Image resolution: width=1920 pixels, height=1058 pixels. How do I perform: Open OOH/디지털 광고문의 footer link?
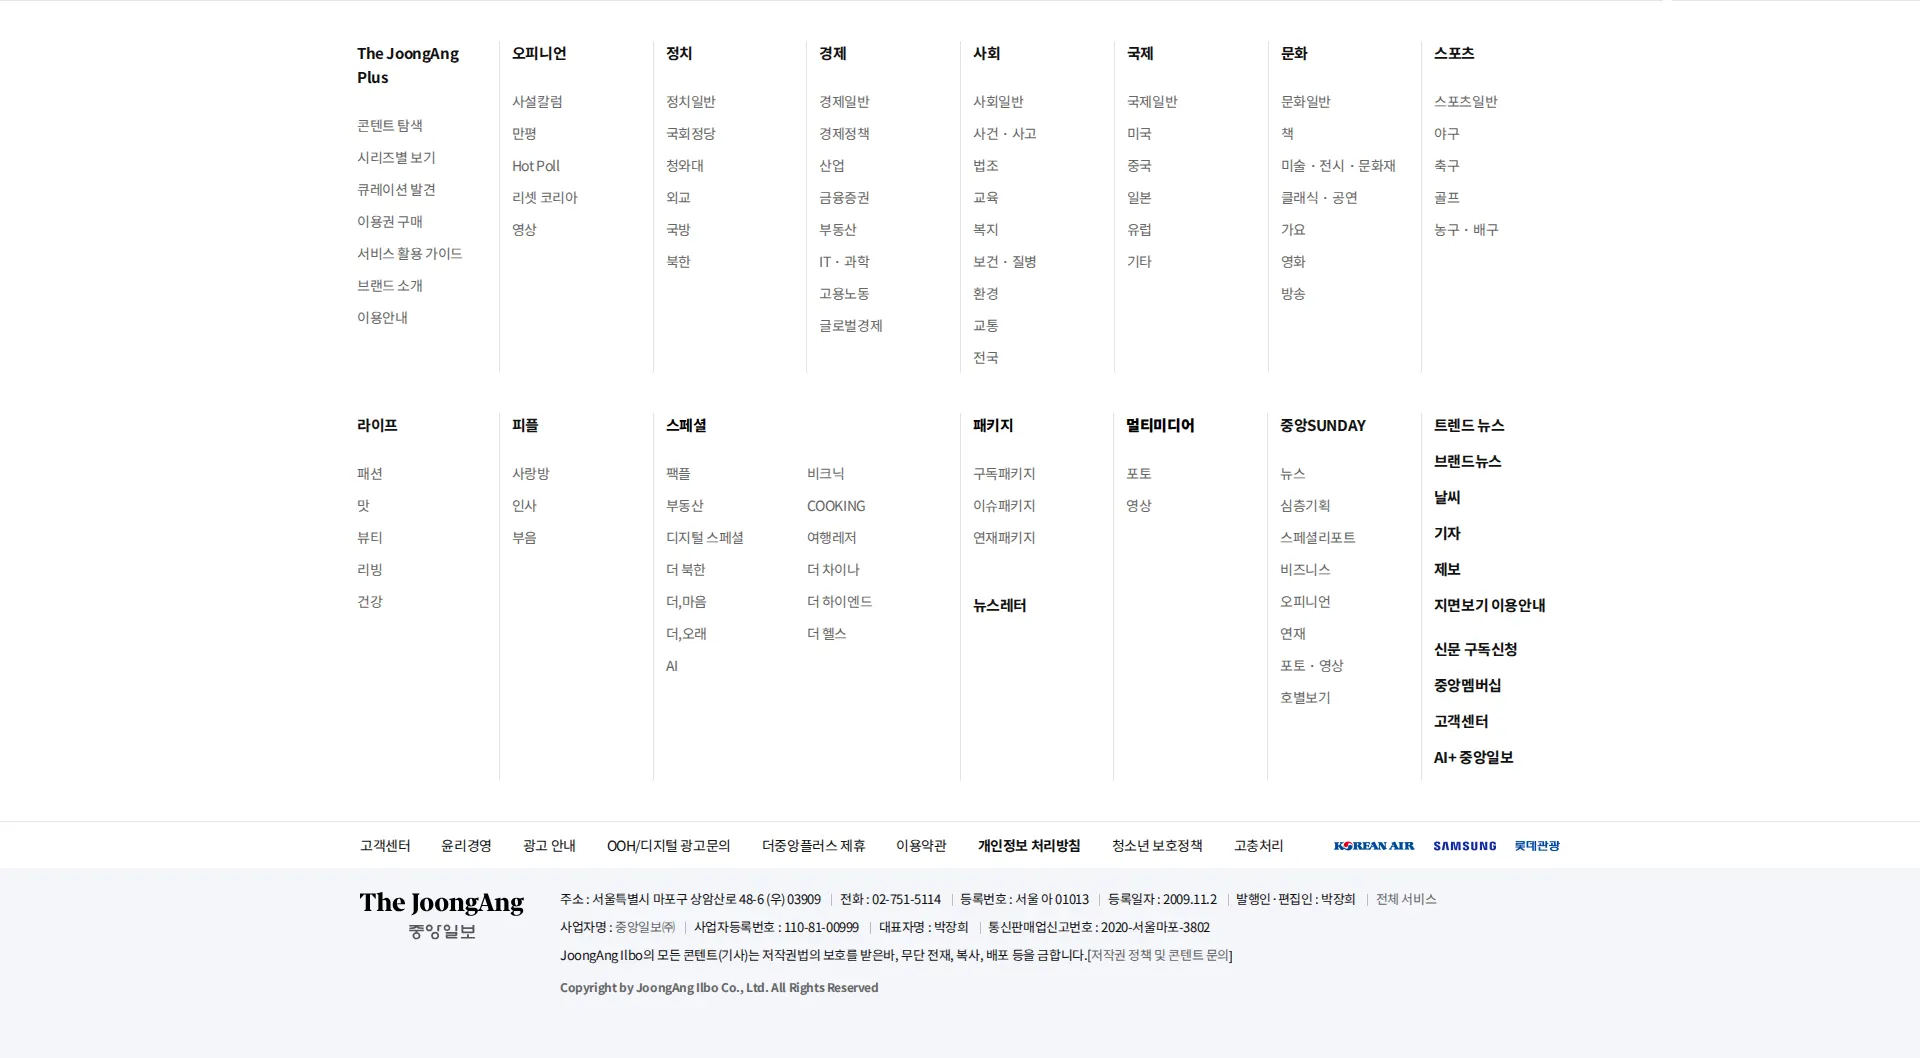[669, 846]
